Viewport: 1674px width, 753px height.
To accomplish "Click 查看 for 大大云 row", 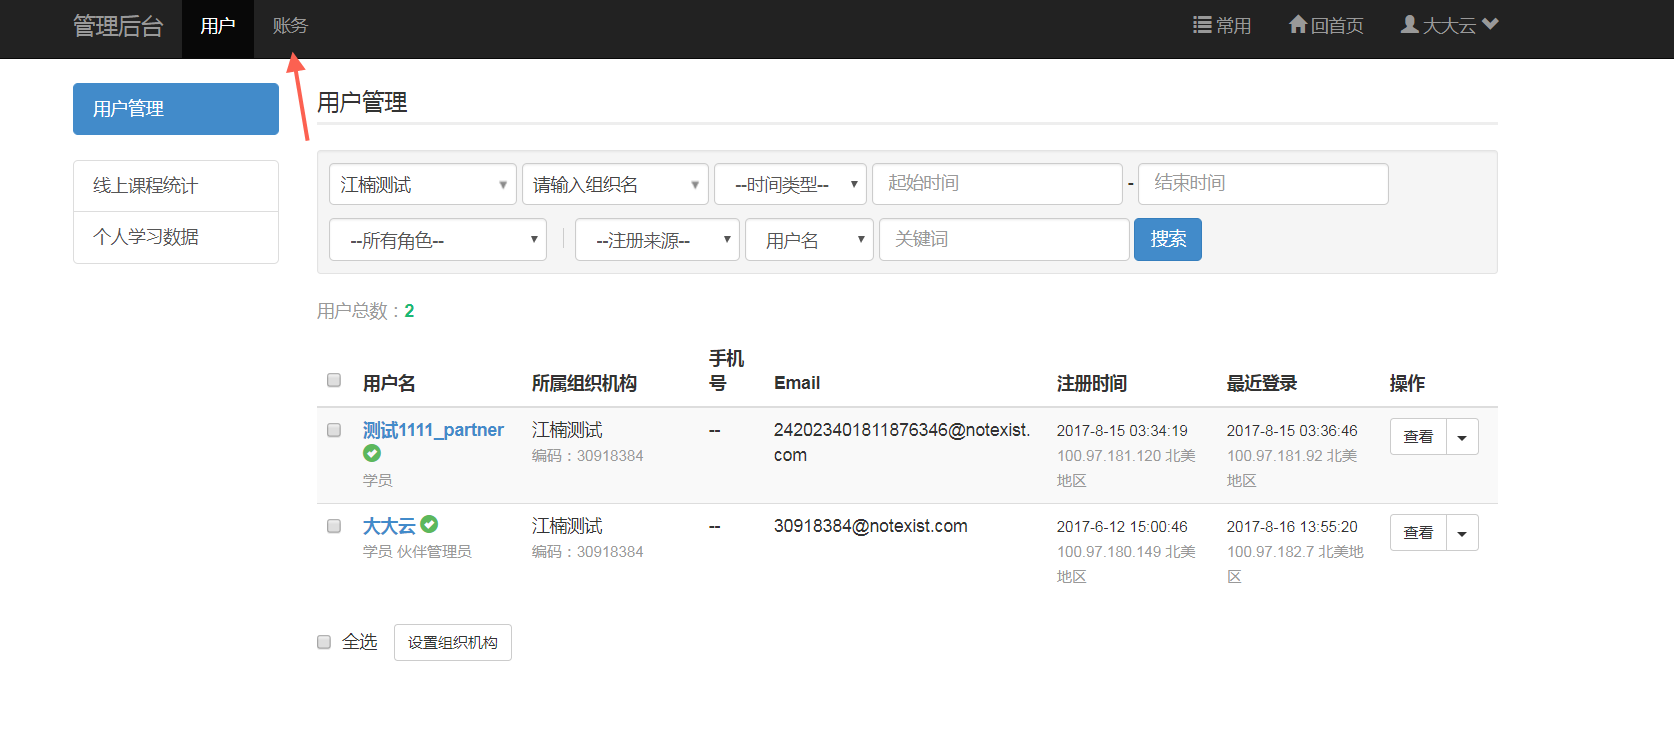I will [x=1418, y=533].
